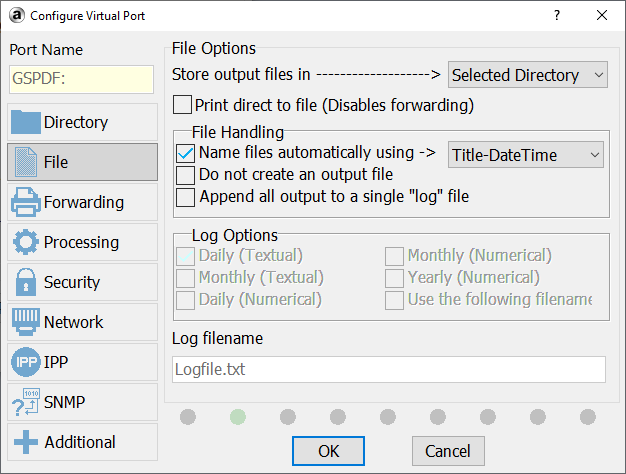Click the Security padlock icon

click(x=26, y=282)
